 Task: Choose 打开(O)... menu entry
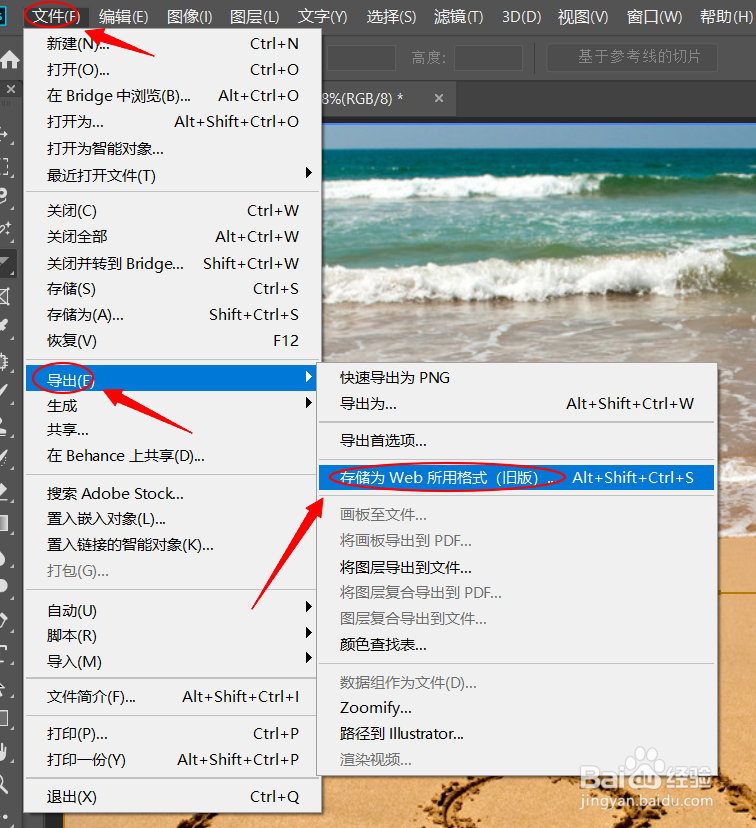point(173,69)
